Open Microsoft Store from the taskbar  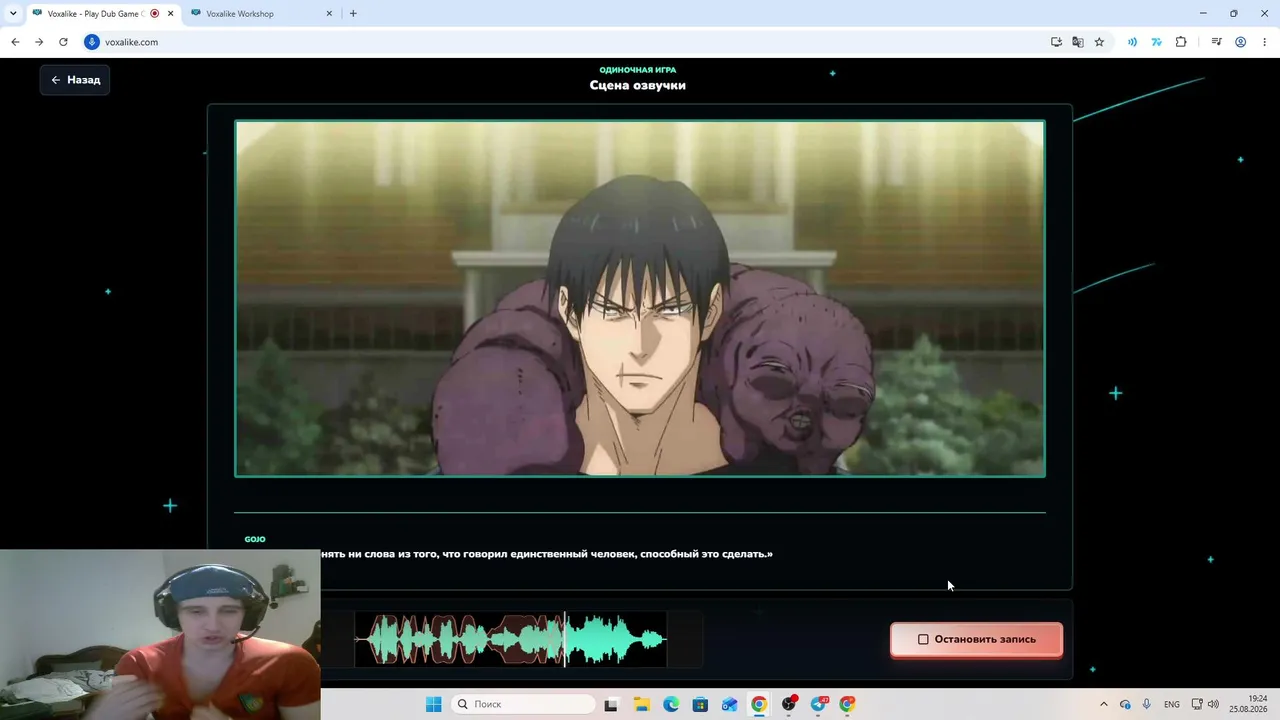pos(700,704)
